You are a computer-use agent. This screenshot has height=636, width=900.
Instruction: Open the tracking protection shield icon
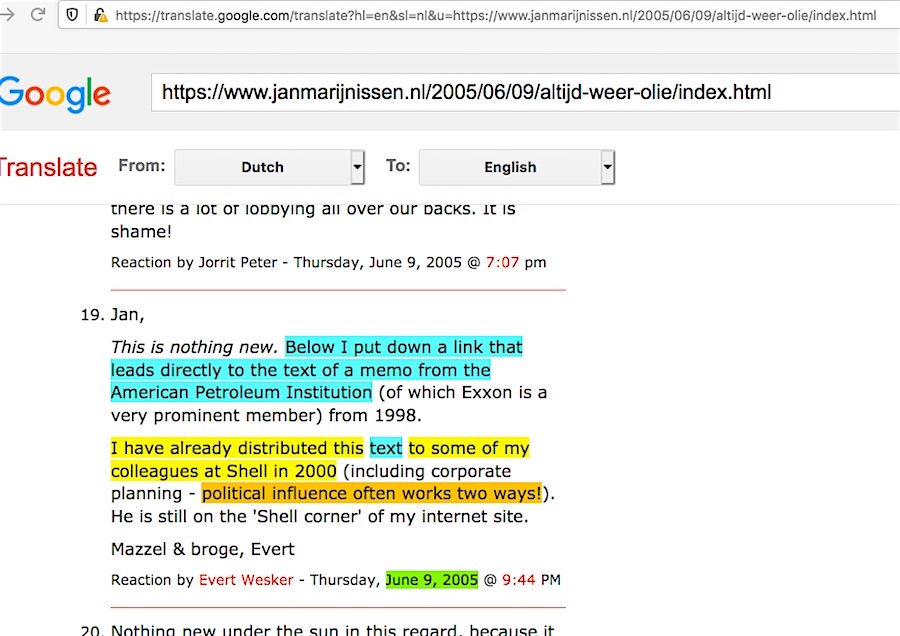click(73, 15)
